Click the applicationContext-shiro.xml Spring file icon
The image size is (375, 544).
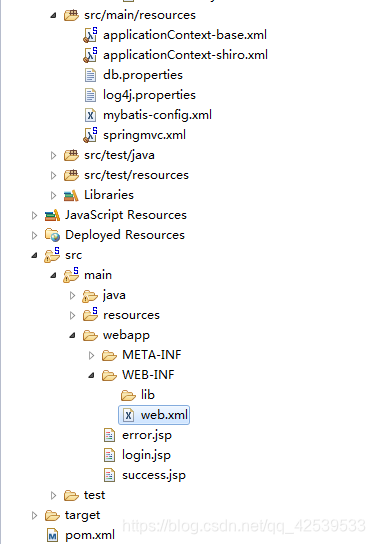[x=90, y=55]
